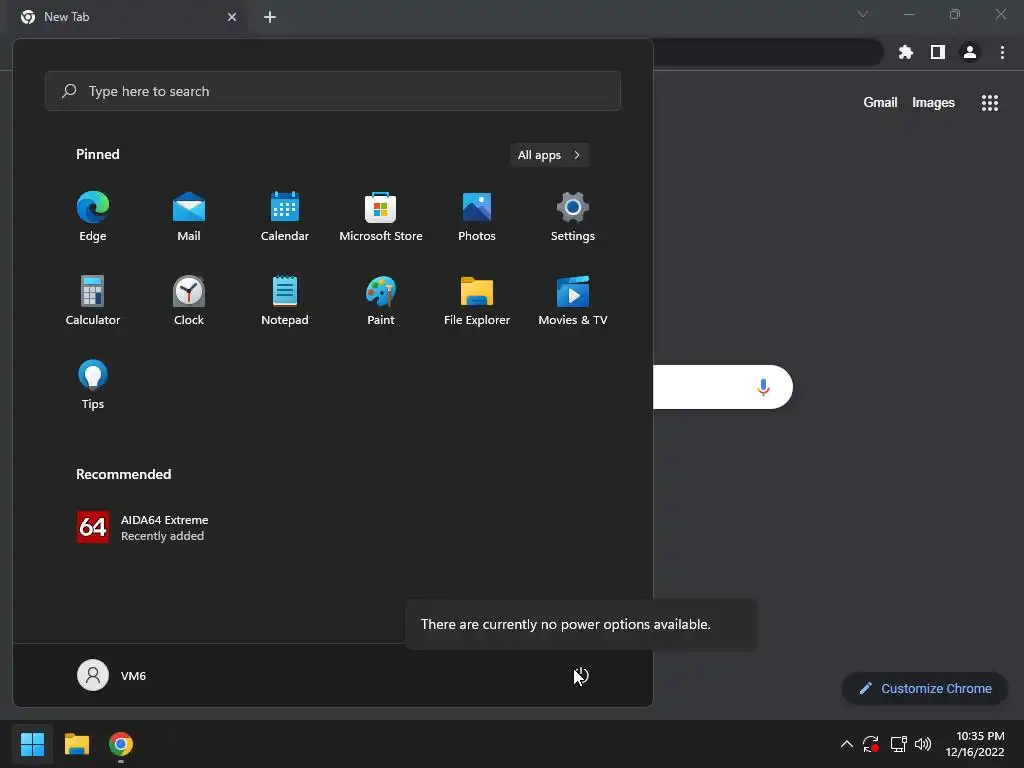The height and width of the screenshot is (768, 1024).
Task: Toggle Chrome side panel
Action: (x=938, y=52)
